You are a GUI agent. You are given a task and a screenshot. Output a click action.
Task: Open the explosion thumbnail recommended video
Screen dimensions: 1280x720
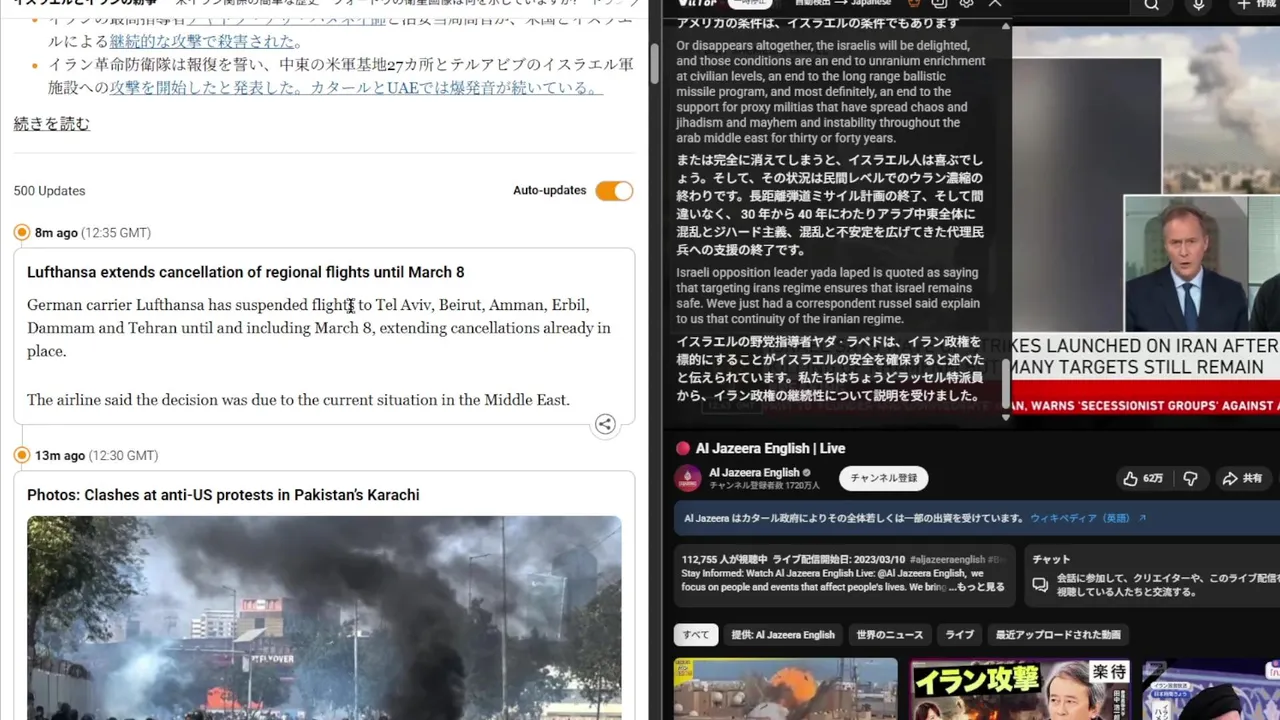(786, 689)
